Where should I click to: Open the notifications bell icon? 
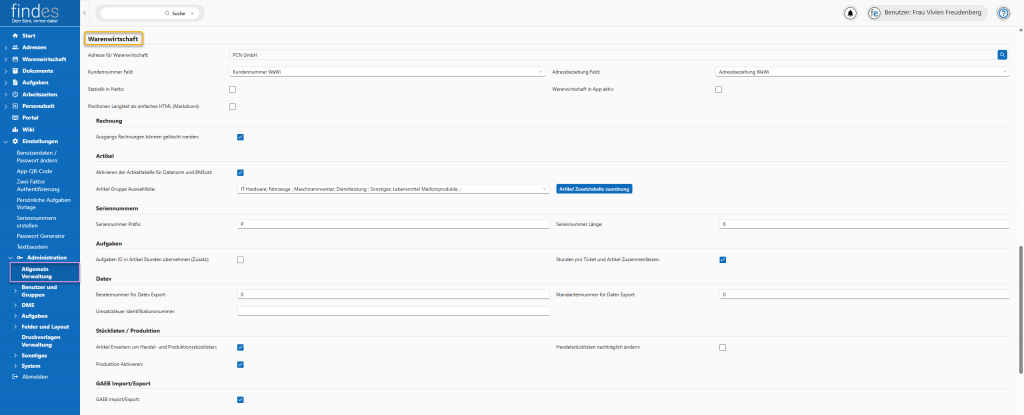pyautogui.click(x=850, y=13)
